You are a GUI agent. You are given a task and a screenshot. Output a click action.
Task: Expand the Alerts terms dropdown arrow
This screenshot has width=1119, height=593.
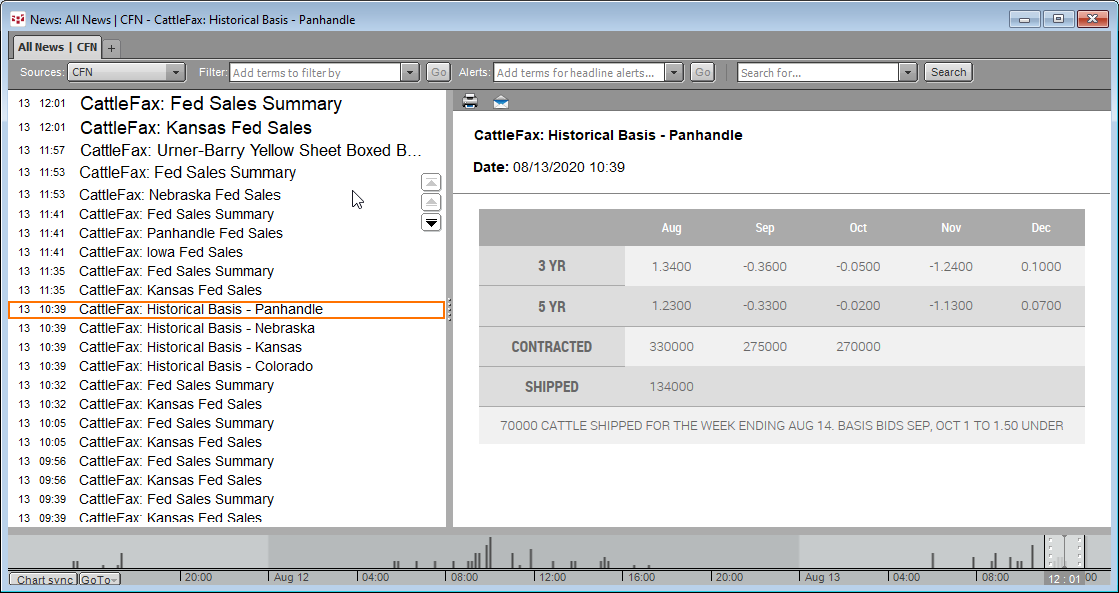tap(673, 72)
